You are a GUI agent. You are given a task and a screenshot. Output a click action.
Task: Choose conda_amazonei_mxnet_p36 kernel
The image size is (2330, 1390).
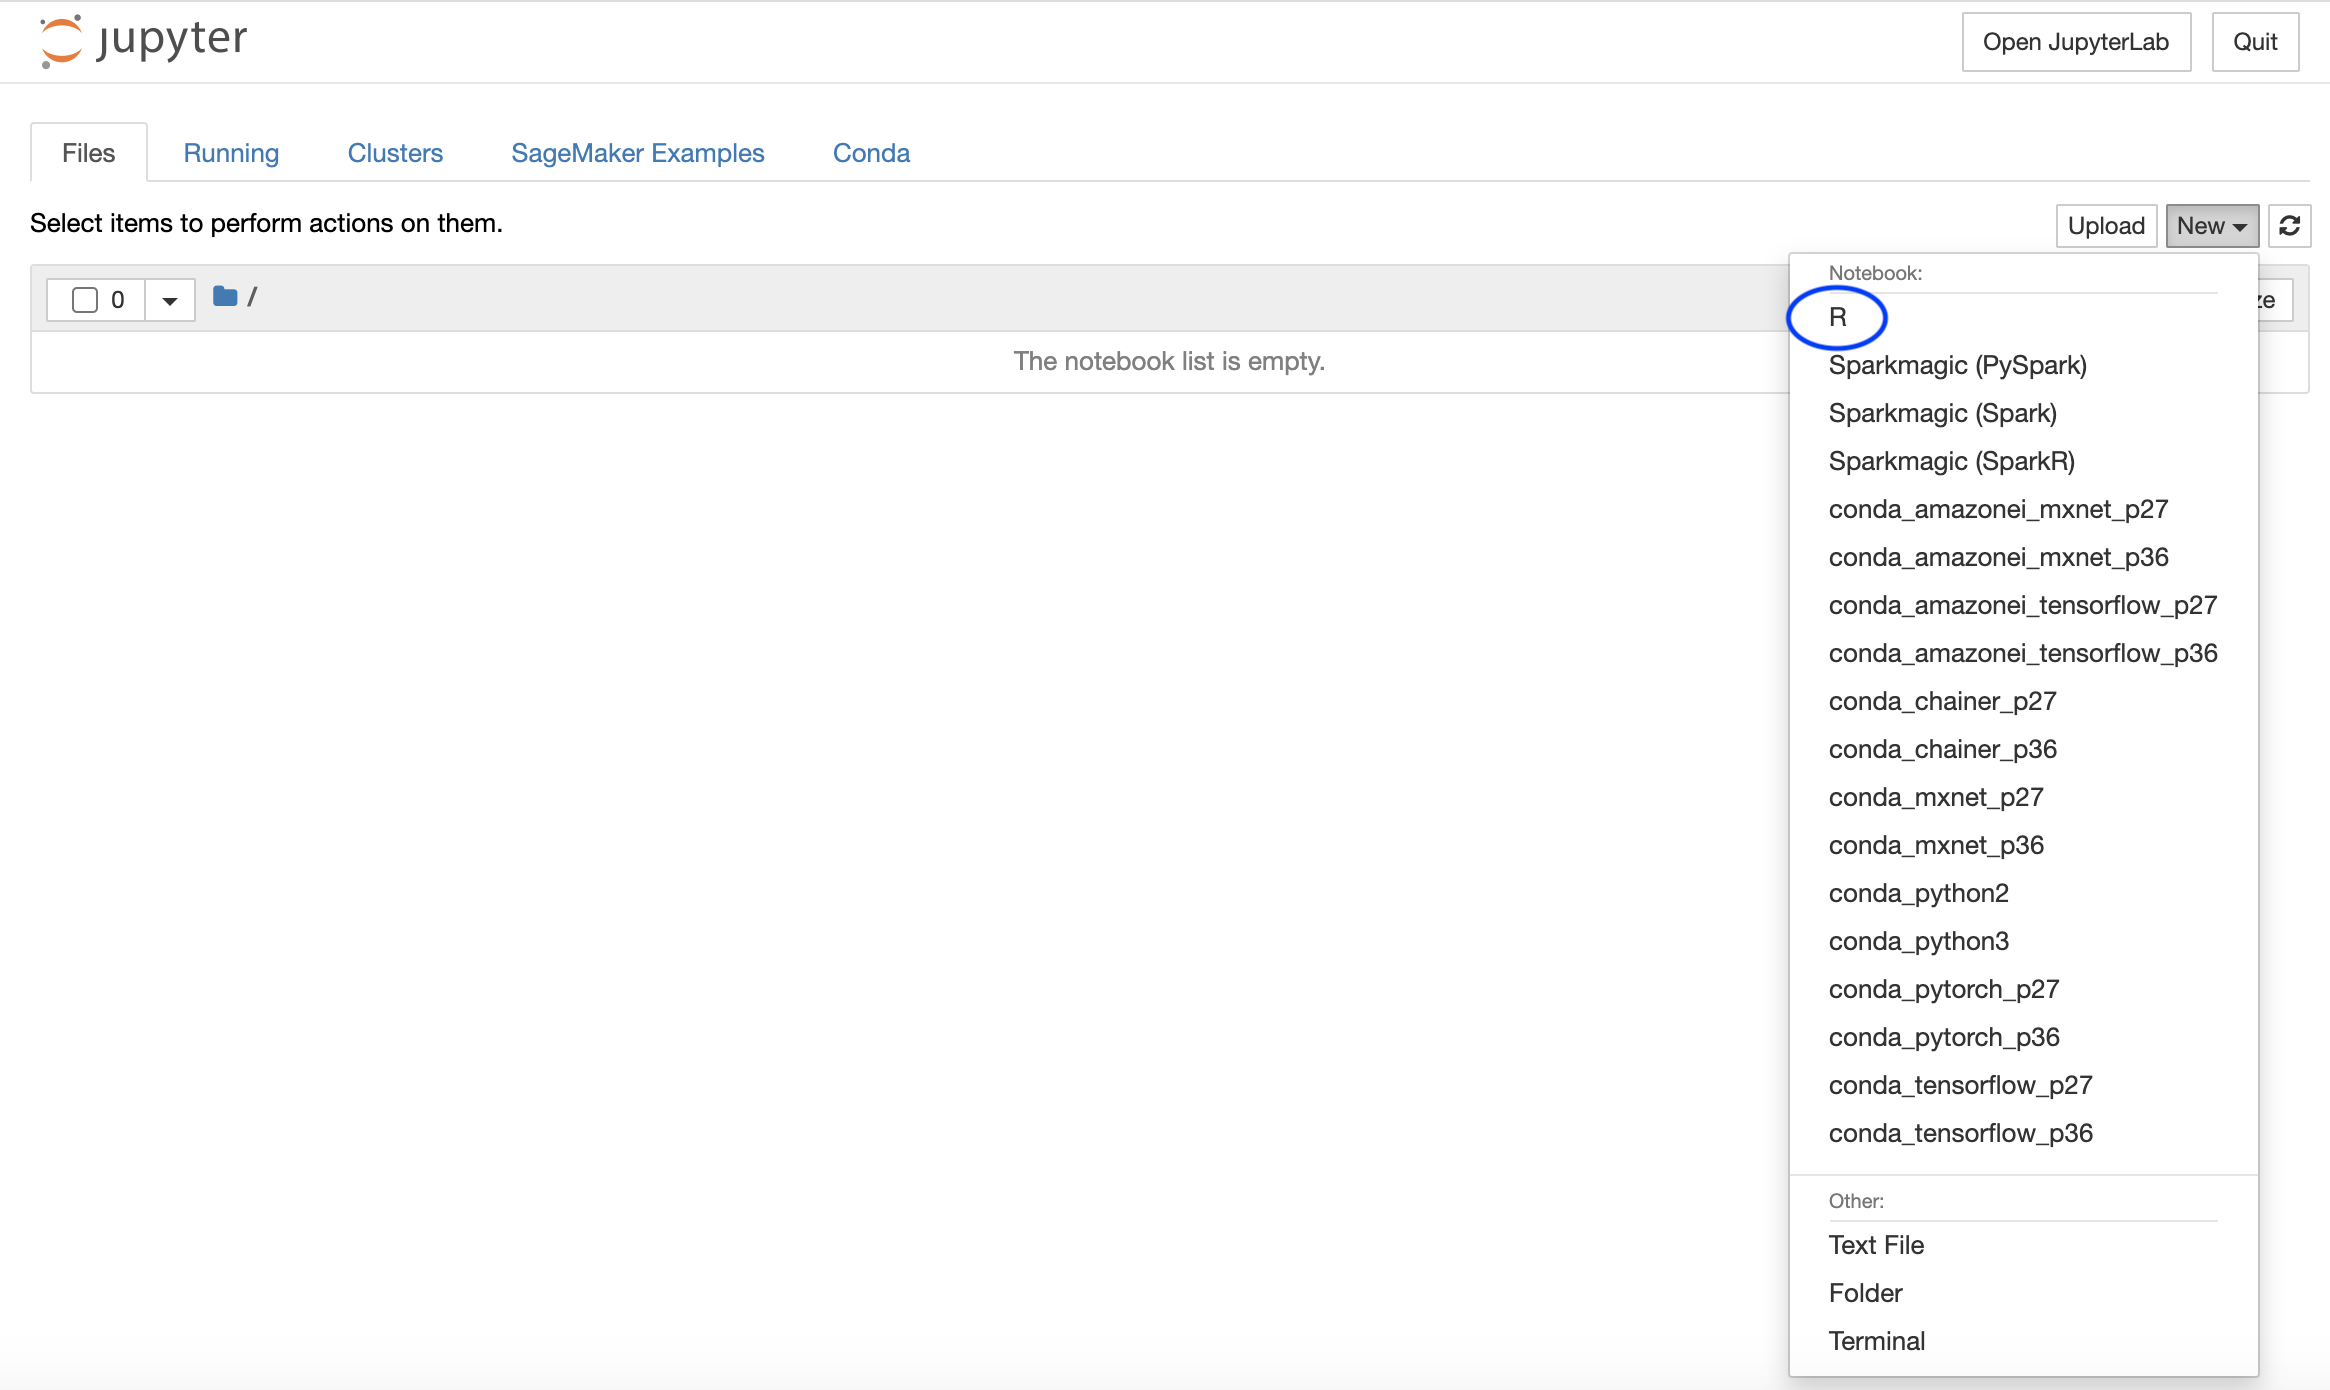click(2023, 557)
